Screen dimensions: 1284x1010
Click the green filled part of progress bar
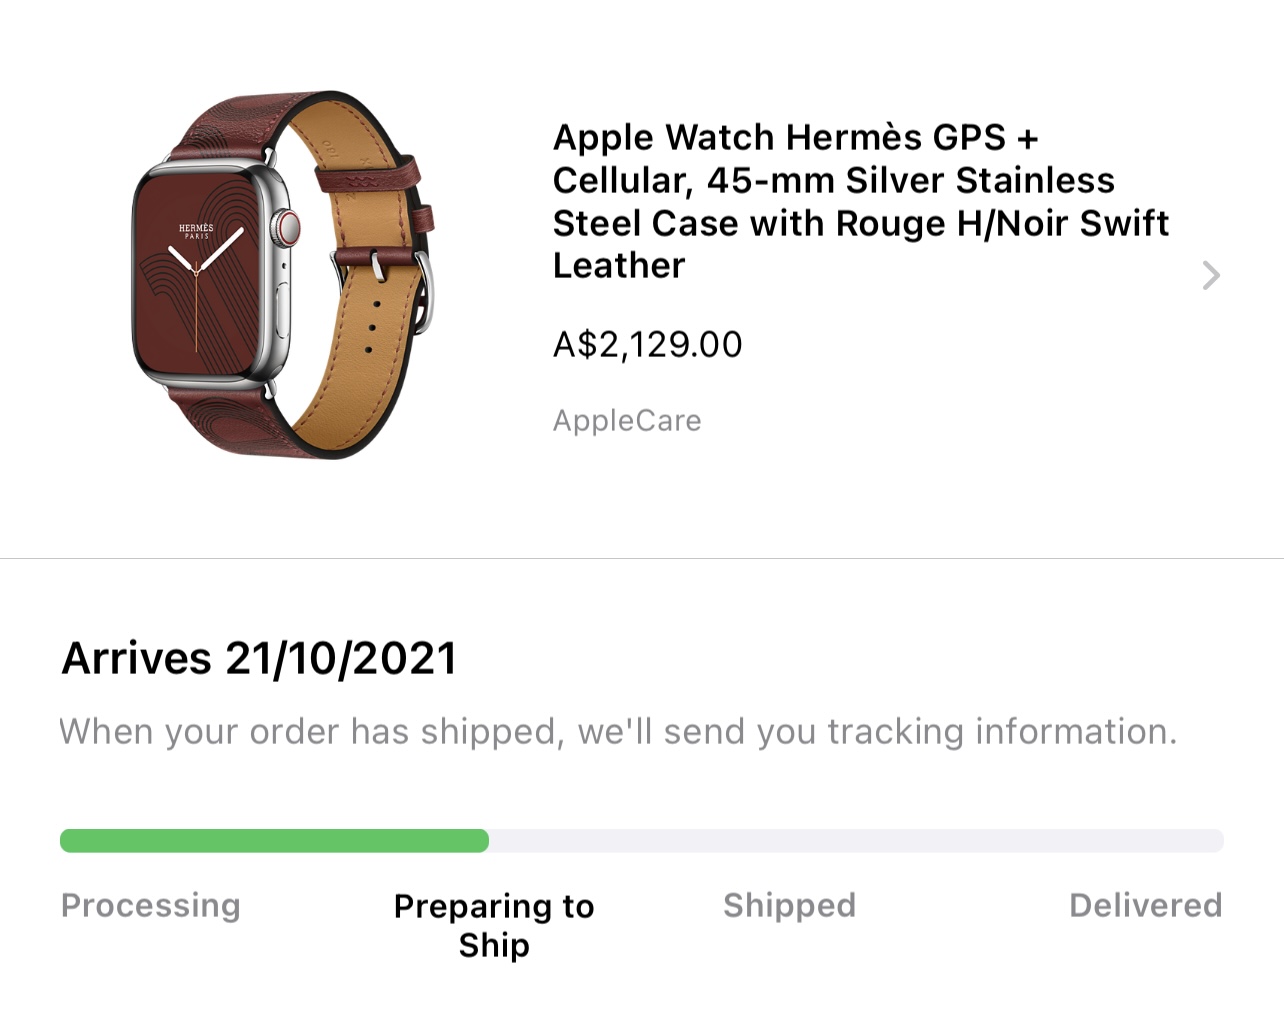[x=274, y=841]
